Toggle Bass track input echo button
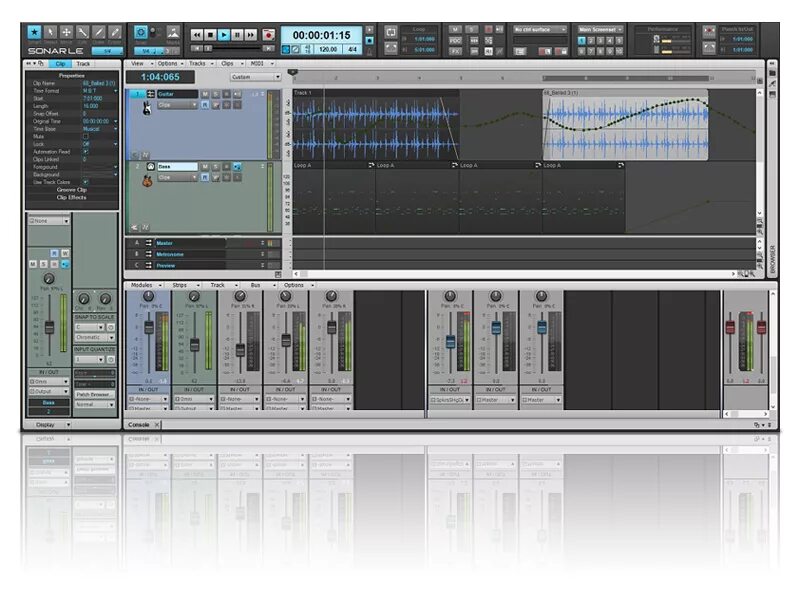This screenshot has height=600, width=800. 237,167
